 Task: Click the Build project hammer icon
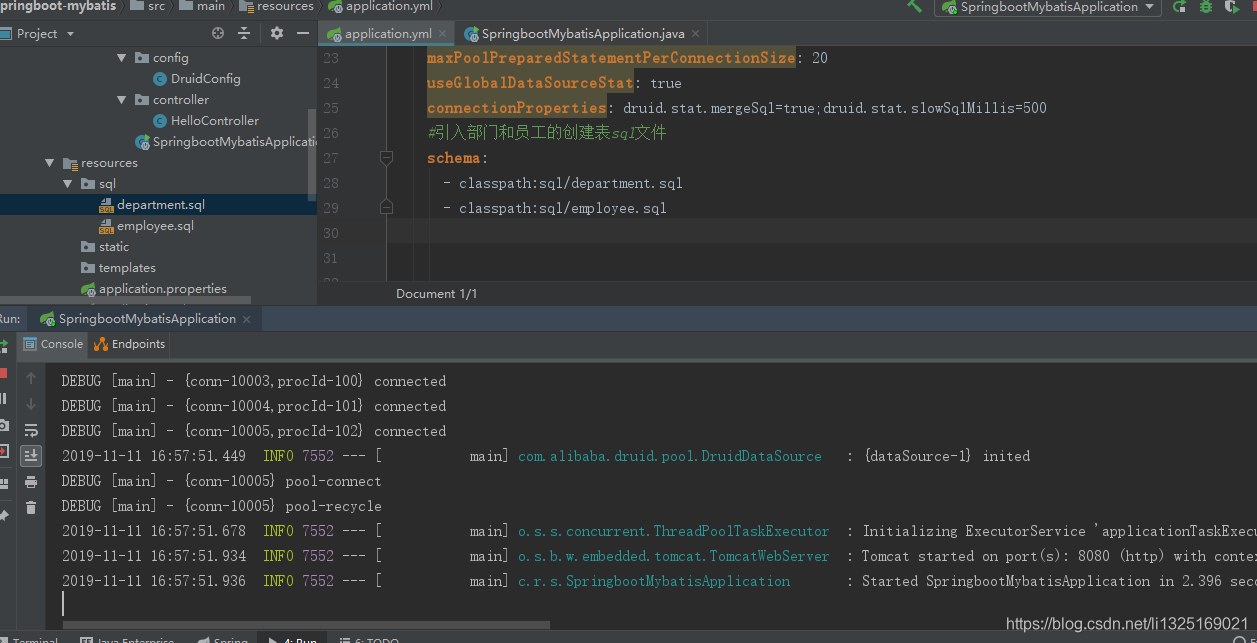pyautogui.click(x=914, y=6)
